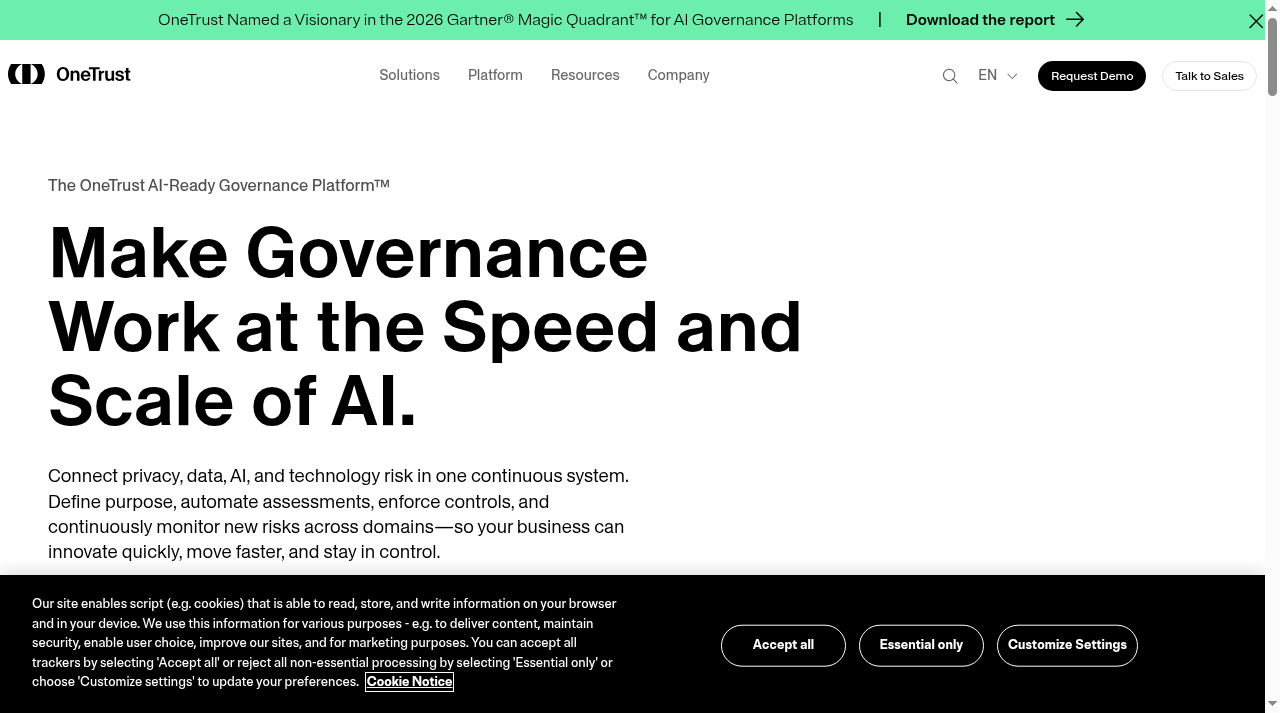
Task: Click the arrow next to Download the report
Action: [x=1075, y=19]
